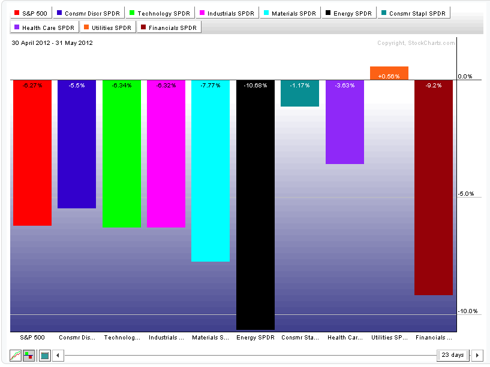Click the date range slider track

pos(250,355)
